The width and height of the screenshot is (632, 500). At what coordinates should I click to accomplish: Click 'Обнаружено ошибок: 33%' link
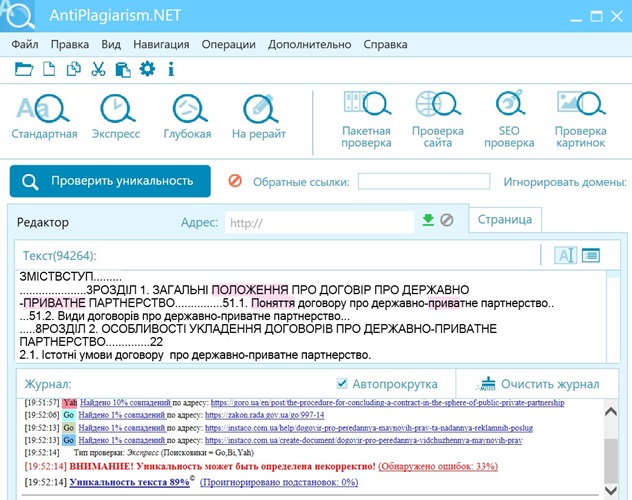coord(438,466)
